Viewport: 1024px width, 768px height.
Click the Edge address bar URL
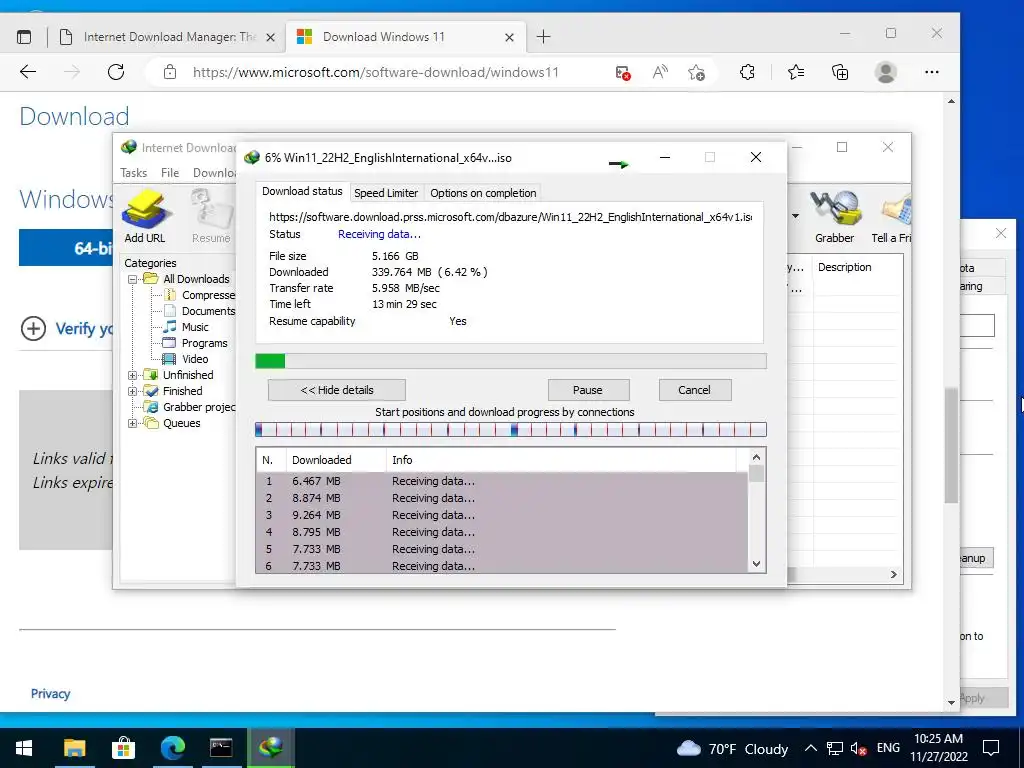pos(376,72)
